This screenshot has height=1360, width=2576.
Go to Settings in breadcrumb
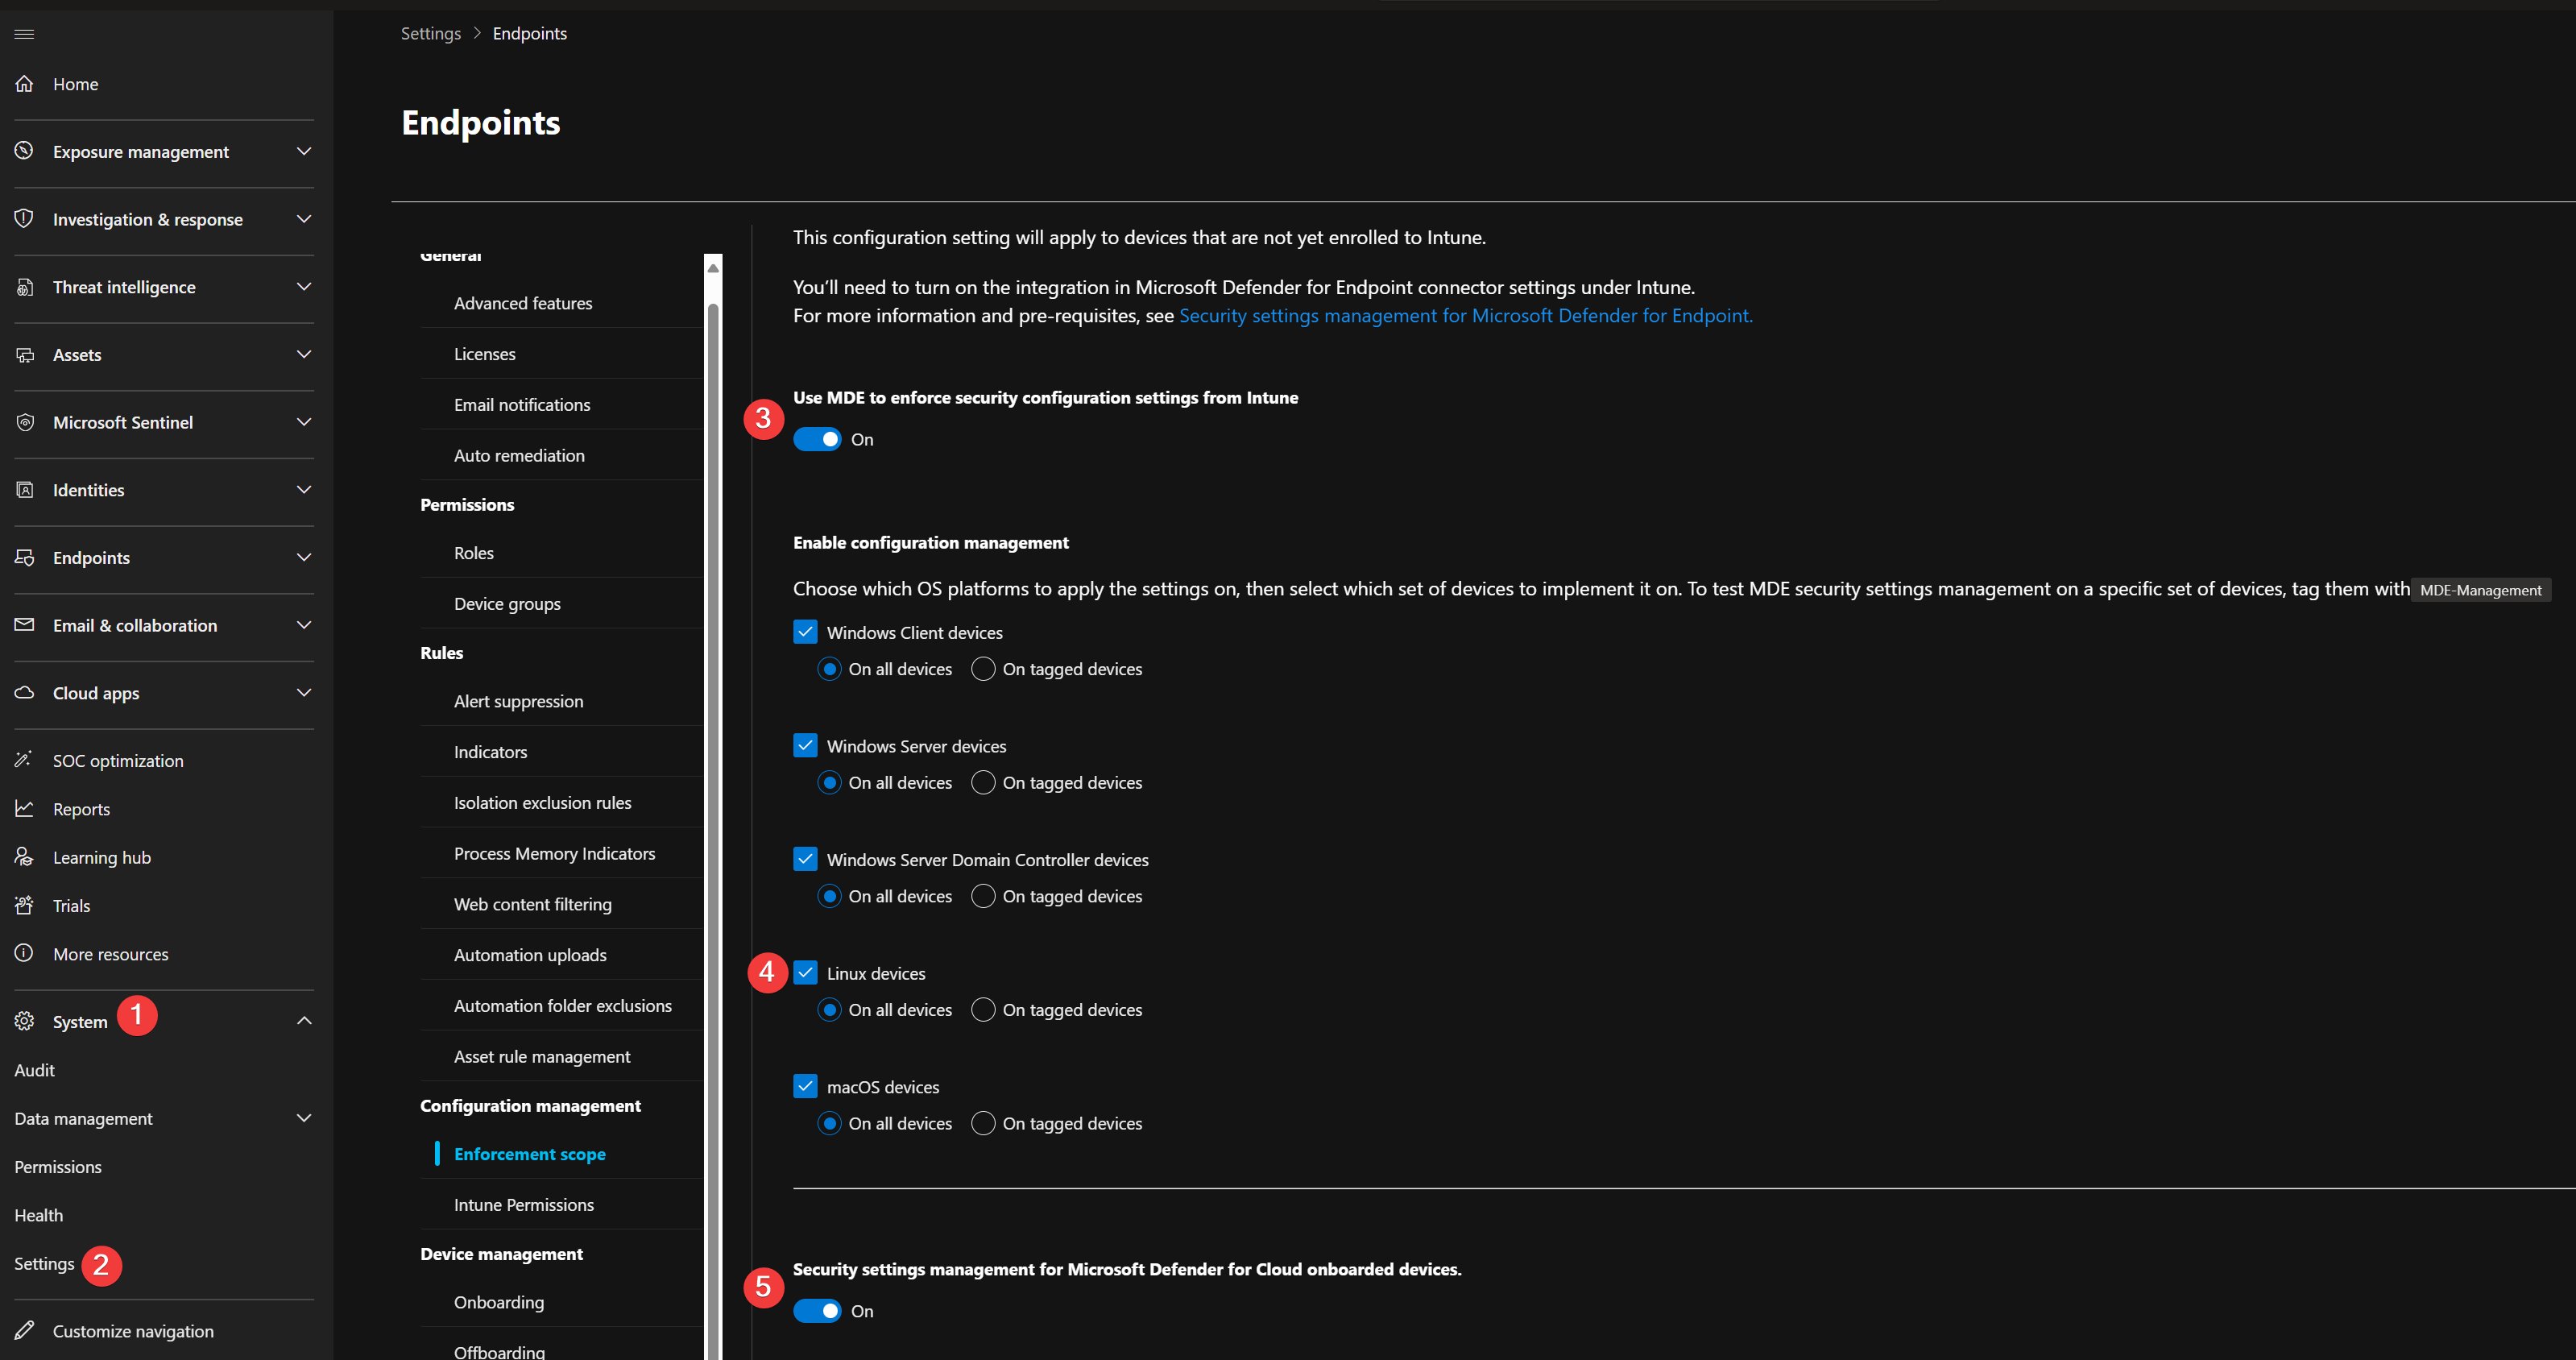pyautogui.click(x=430, y=34)
